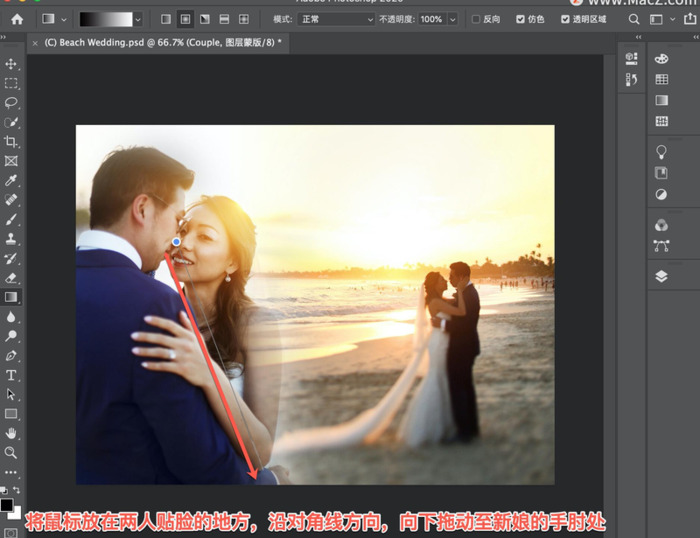Open the Color panel icon
This screenshot has height=538, width=700.
pyautogui.click(x=661, y=58)
